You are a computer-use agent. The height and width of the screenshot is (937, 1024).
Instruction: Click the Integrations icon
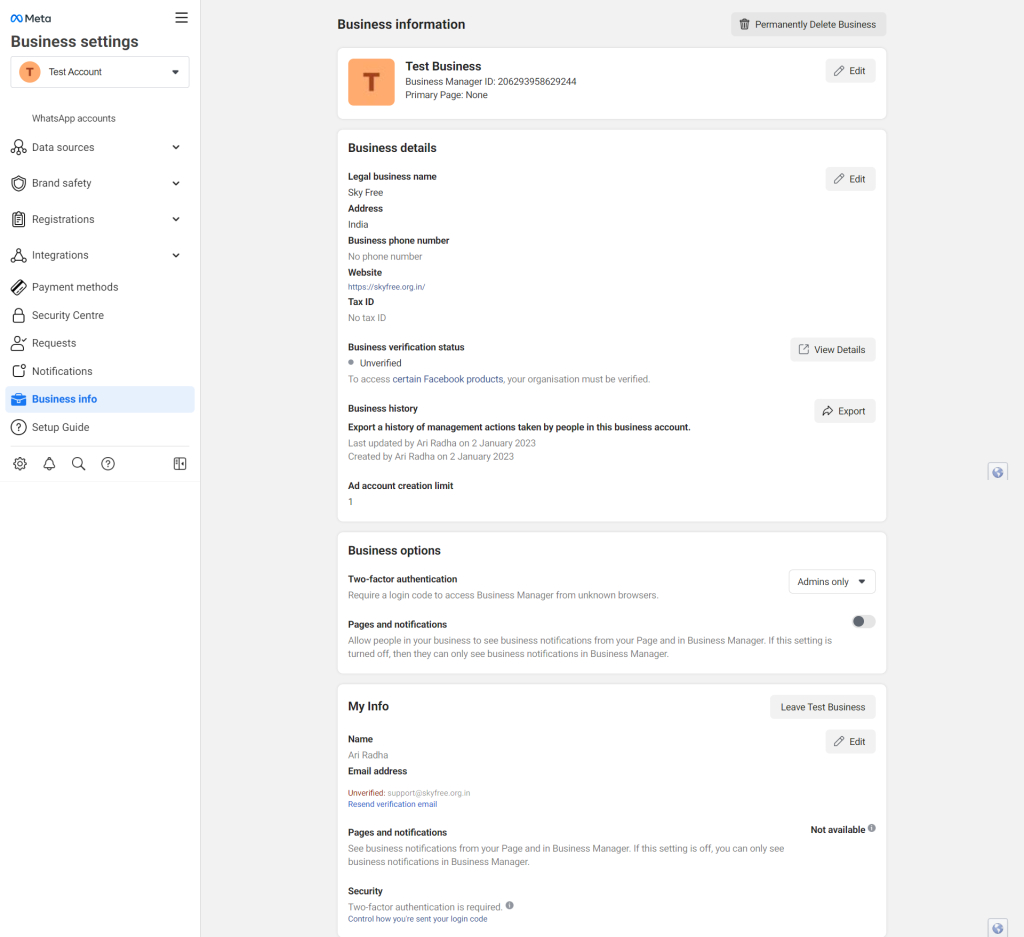click(x=19, y=255)
